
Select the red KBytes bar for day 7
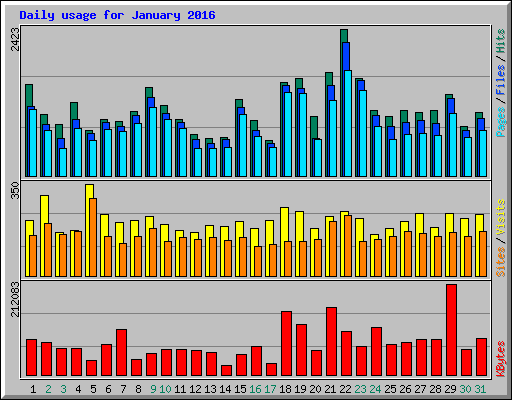pyautogui.click(x=121, y=352)
